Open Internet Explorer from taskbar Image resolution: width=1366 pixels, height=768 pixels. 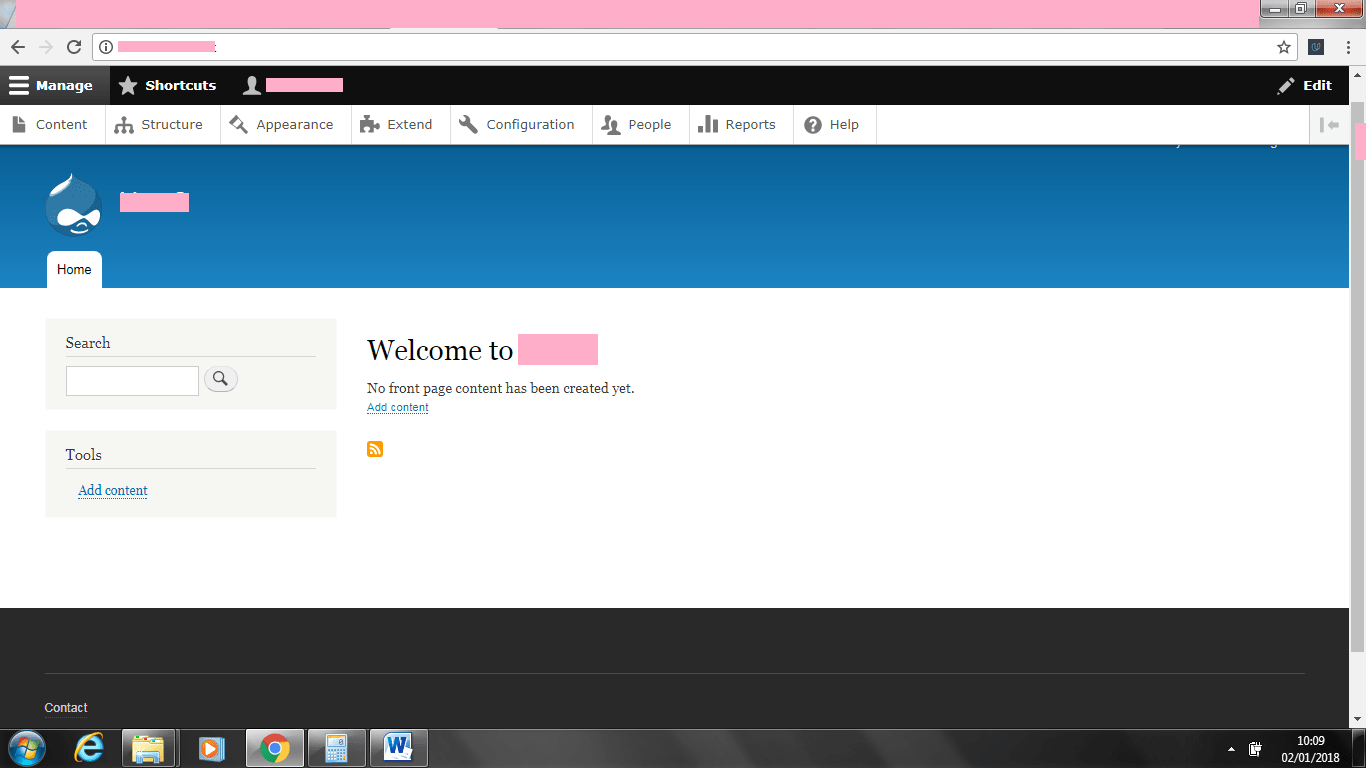[89, 748]
